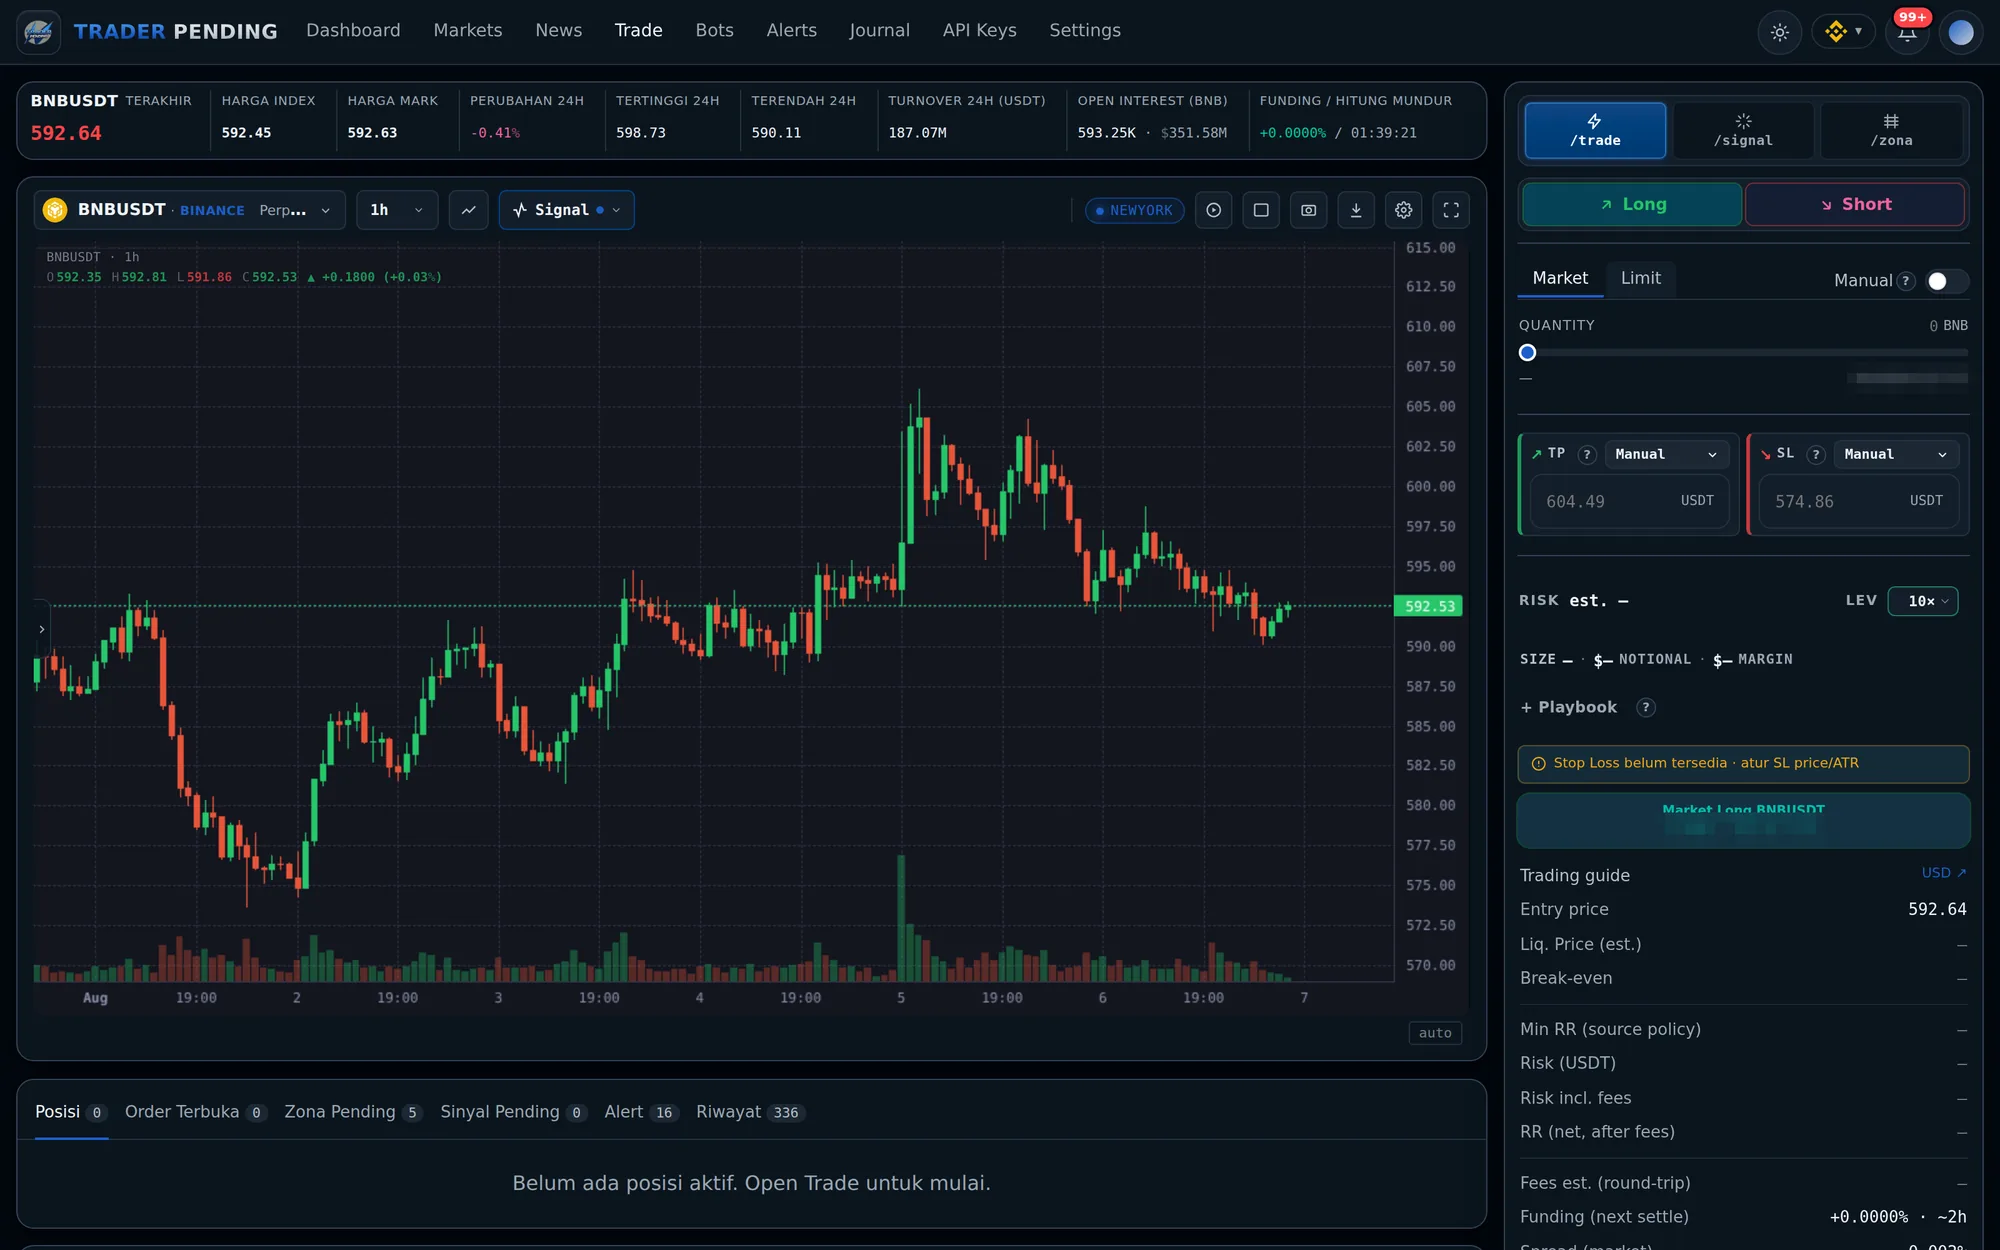2000x1250 pixels.
Task: Click the 592.53 current price marker
Action: pyautogui.click(x=1429, y=606)
